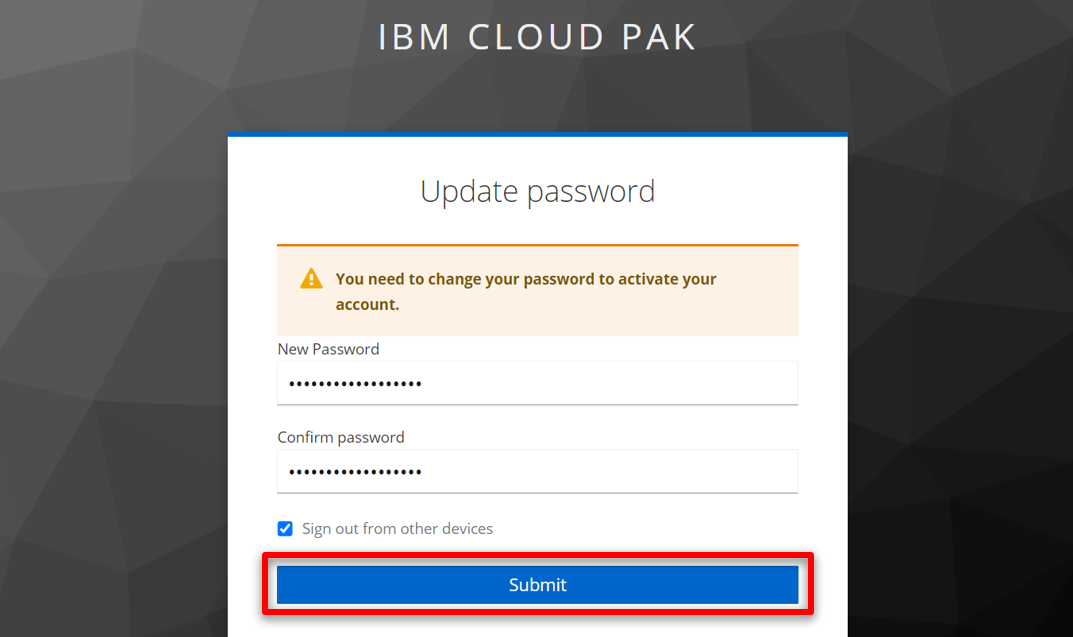This screenshot has height=637, width=1073.
Task: Click the masked dots in New Password field
Action: tap(355, 384)
